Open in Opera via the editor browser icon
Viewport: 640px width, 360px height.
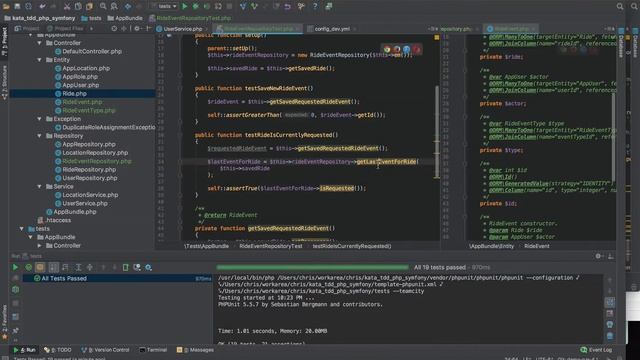[x=416, y=49]
